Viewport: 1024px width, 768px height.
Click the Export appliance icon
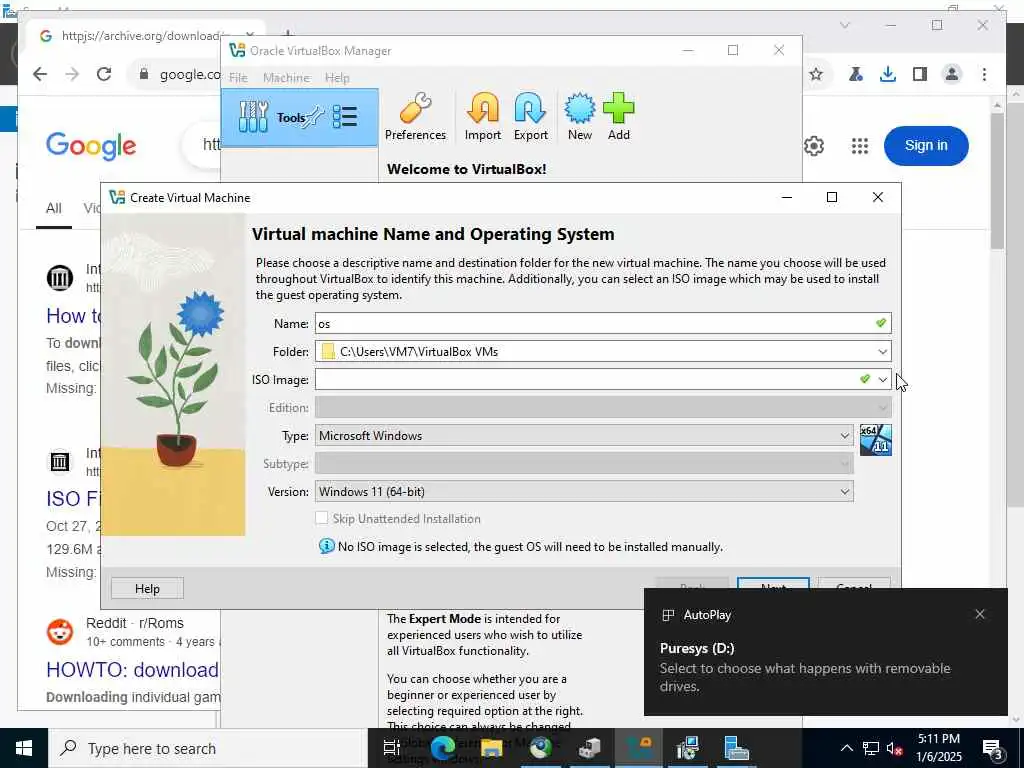point(530,118)
